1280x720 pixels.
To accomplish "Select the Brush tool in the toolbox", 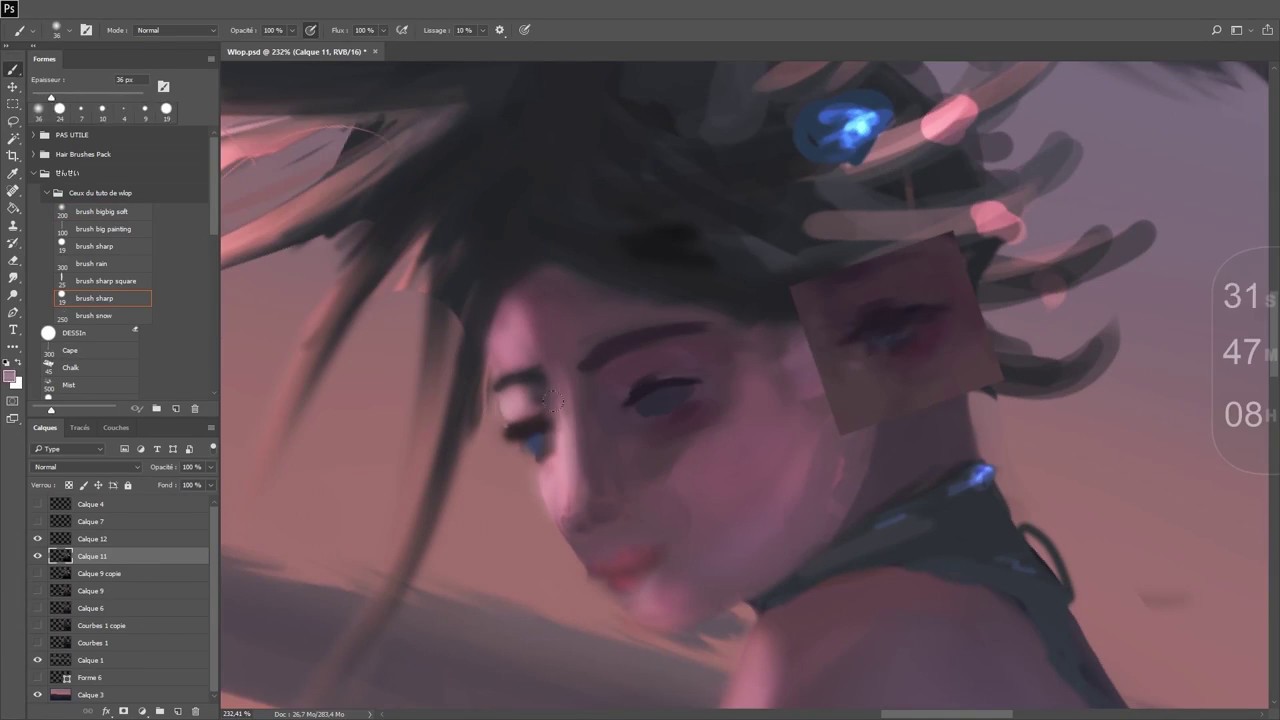I will (x=13, y=70).
